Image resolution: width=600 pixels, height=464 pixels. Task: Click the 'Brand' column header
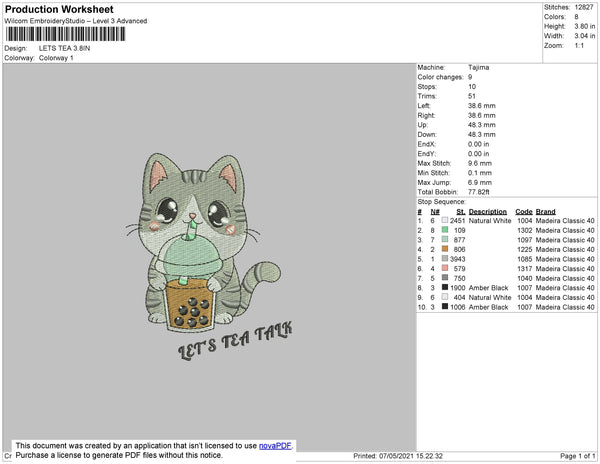pos(546,212)
